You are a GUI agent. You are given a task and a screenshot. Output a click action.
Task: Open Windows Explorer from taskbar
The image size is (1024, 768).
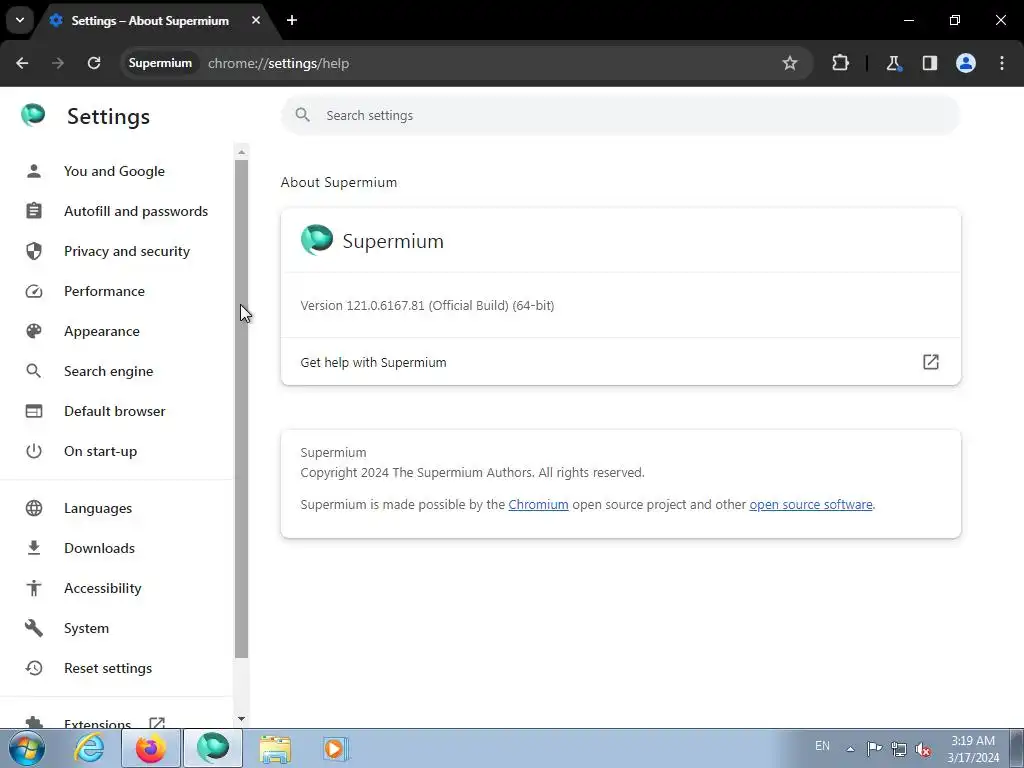coord(275,748)
